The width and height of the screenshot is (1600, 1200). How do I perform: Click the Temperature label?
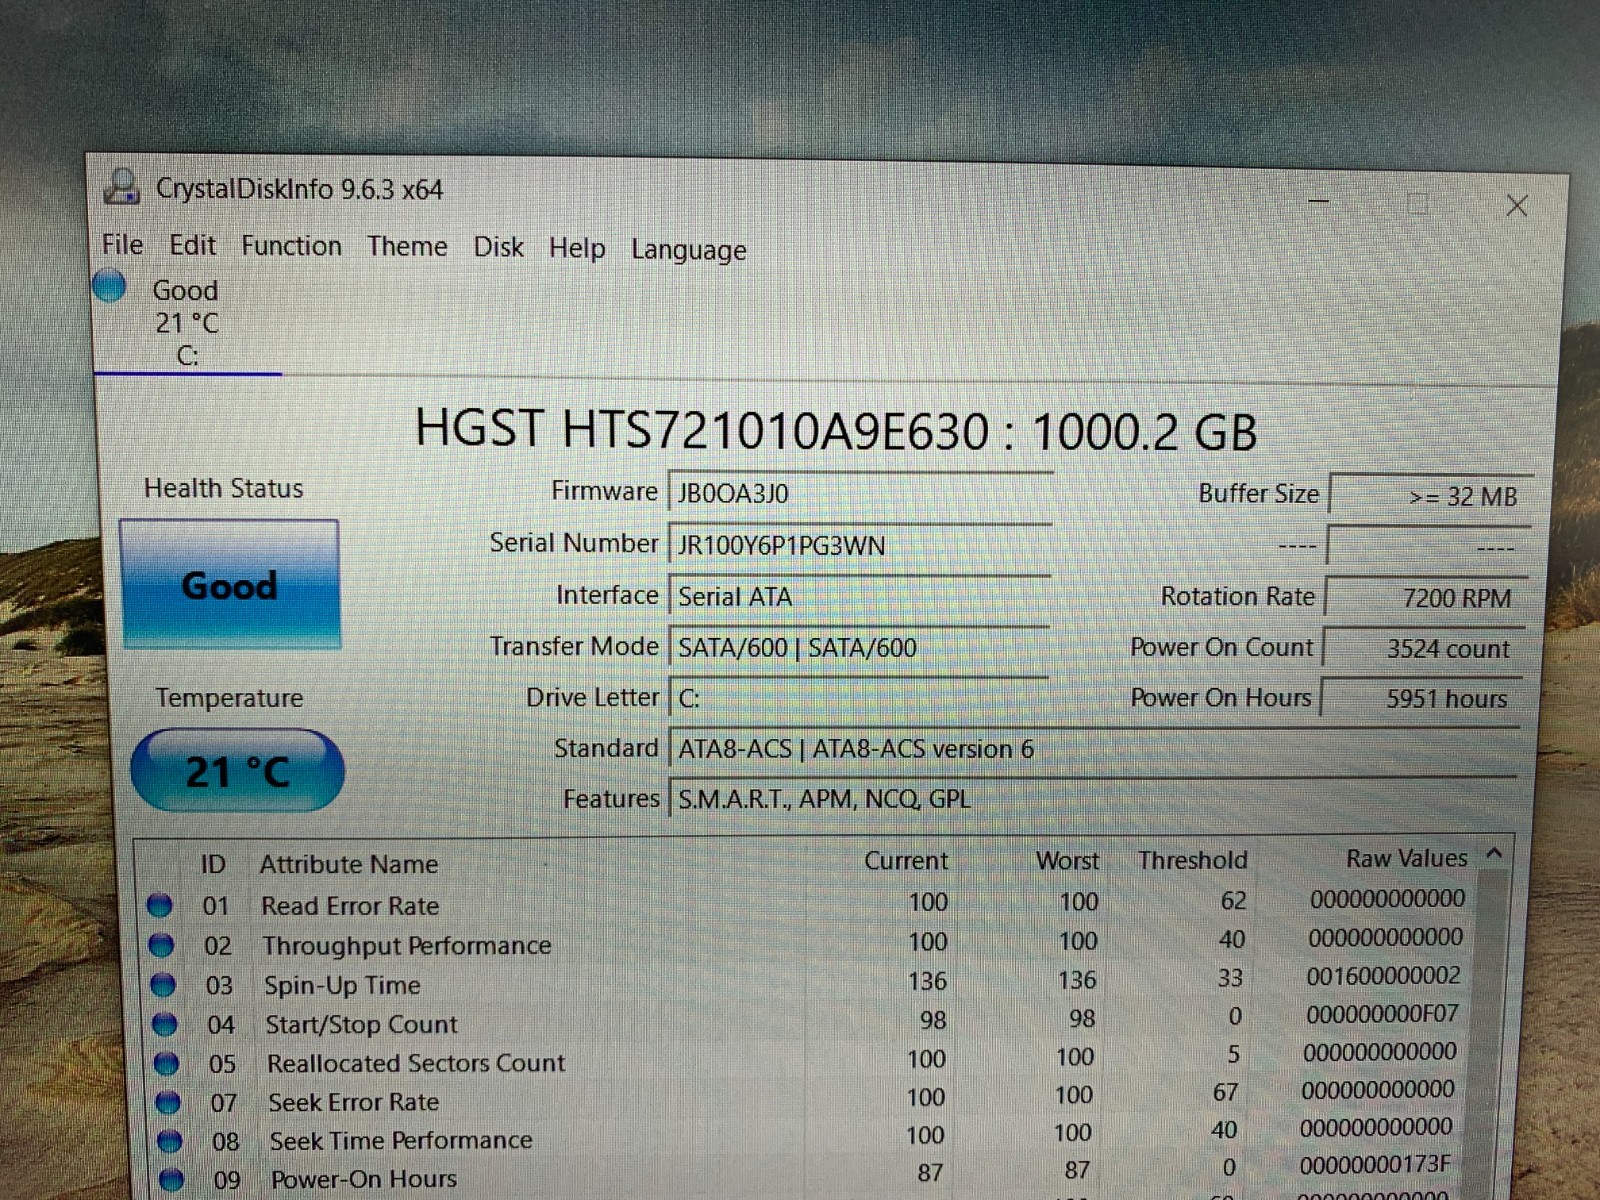[229, 698]
